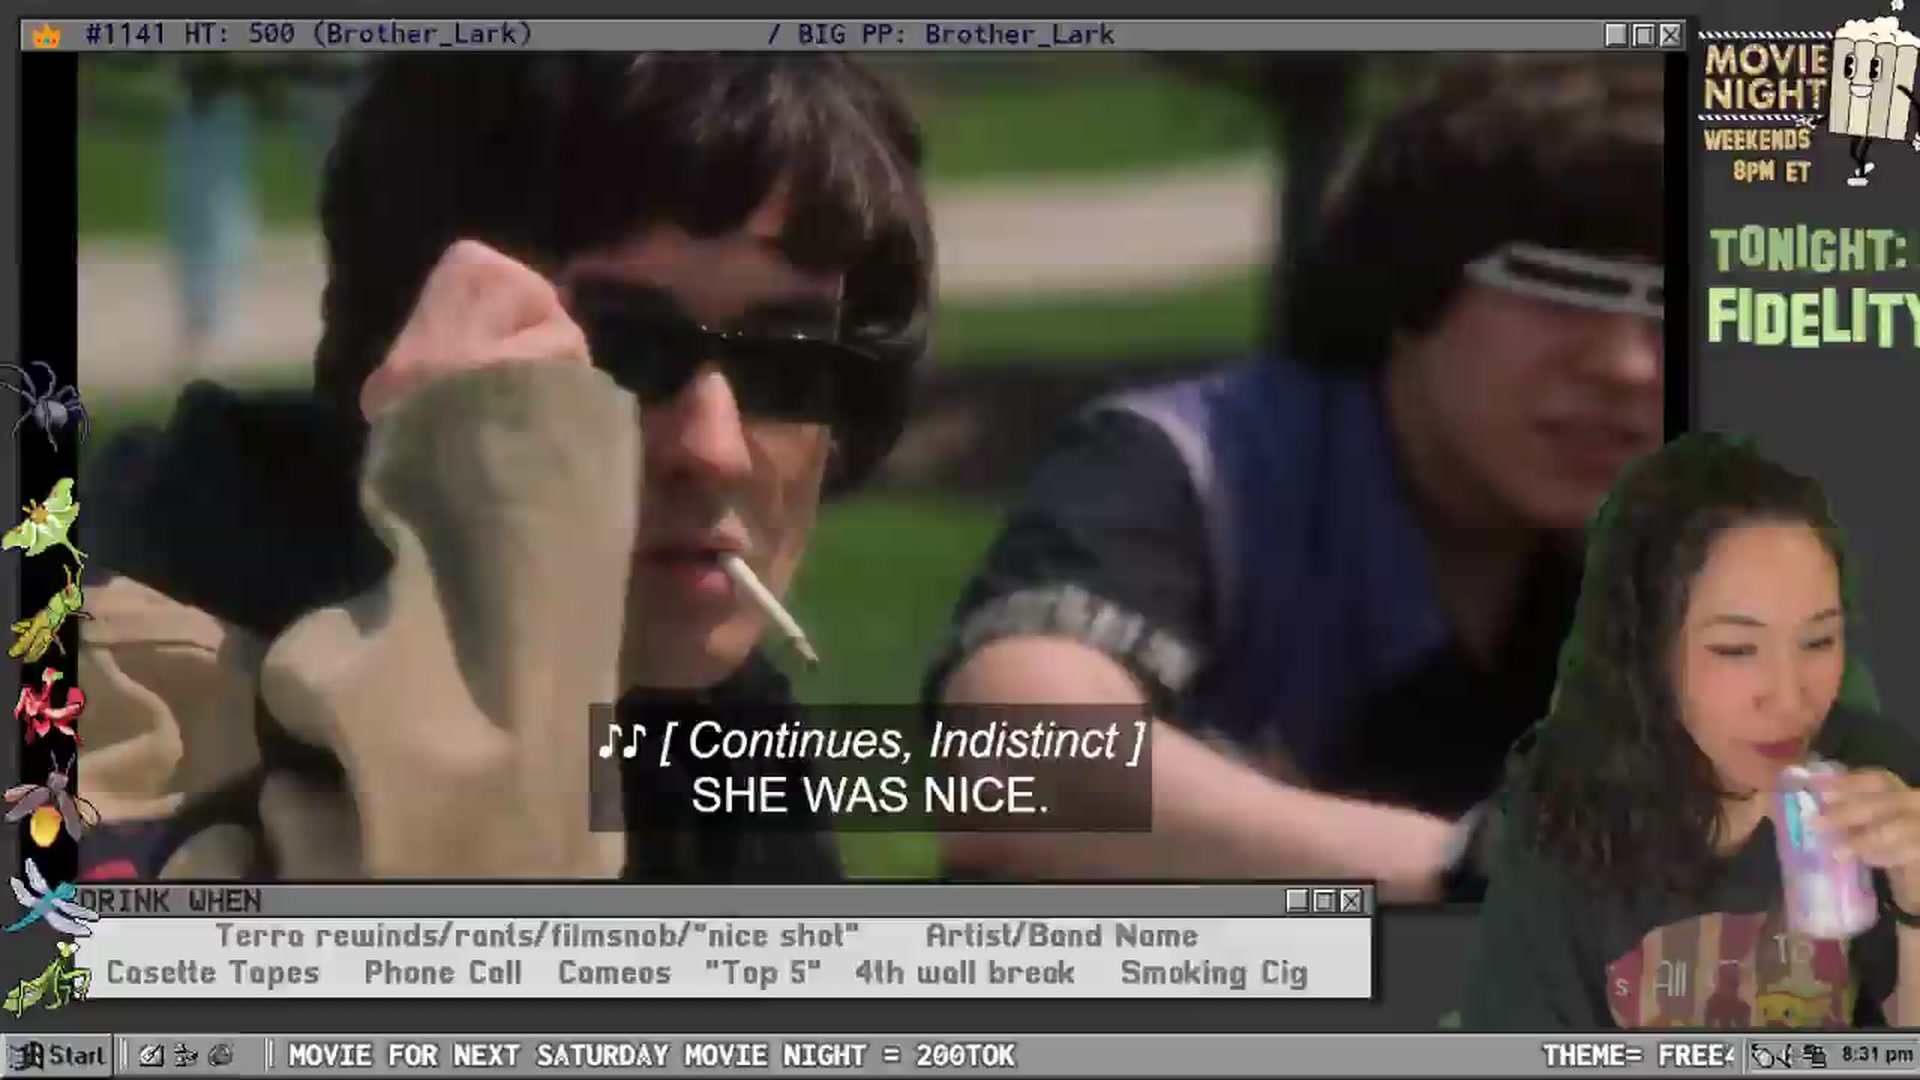1920x1080 pixels.
Task: Click the "Phone Call" drink rule
Action: point(443,973)
